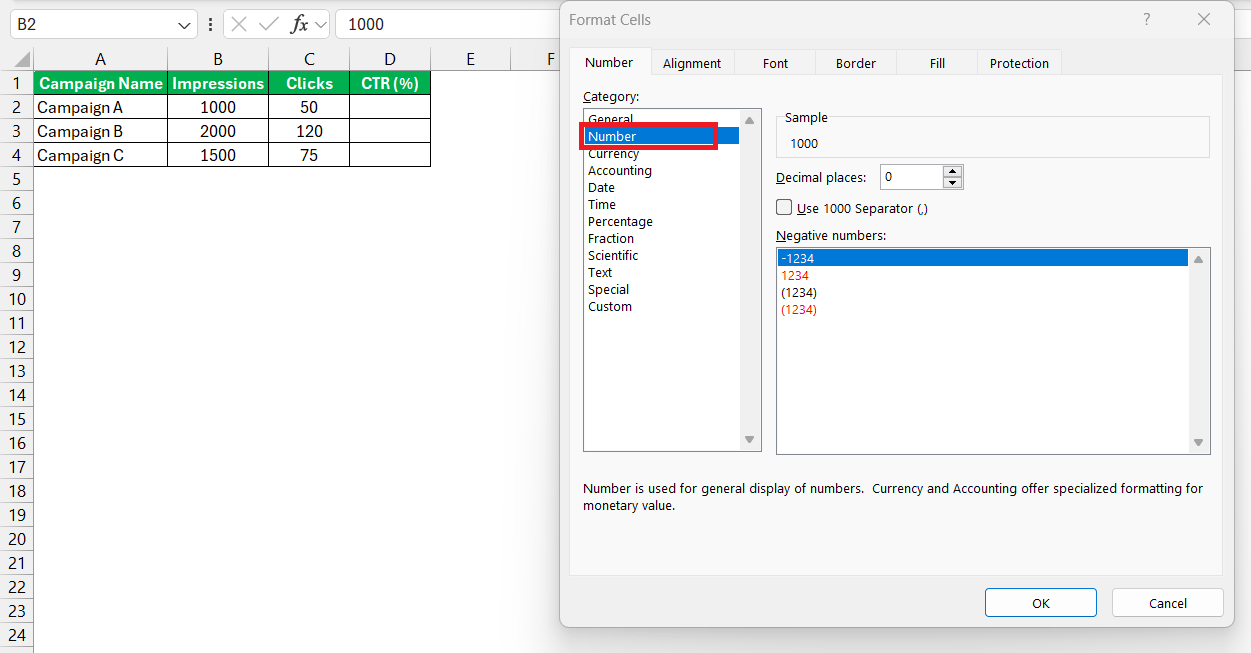Viewport: 1251px width, 653px height.
Task: Confirm entry with formula bar checkmark
Action: pyautogui.click(x=269, y=24)
